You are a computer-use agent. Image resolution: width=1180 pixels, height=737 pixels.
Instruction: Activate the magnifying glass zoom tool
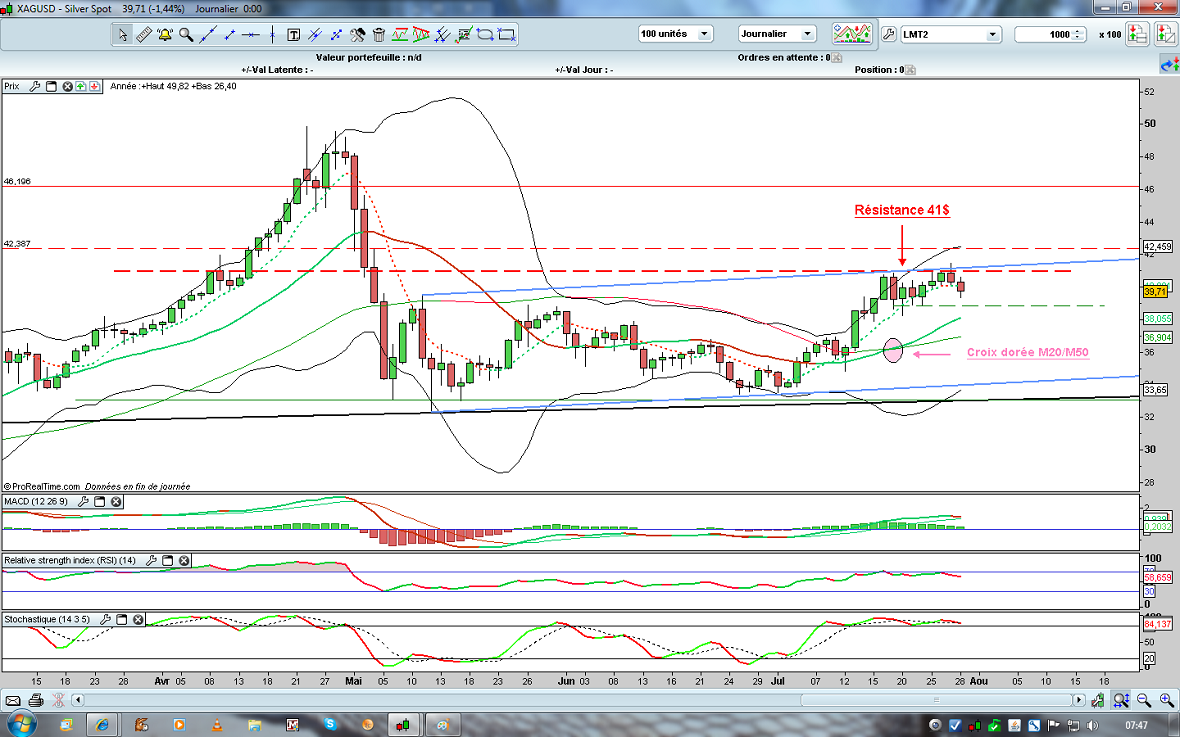[x=186, y=35]
